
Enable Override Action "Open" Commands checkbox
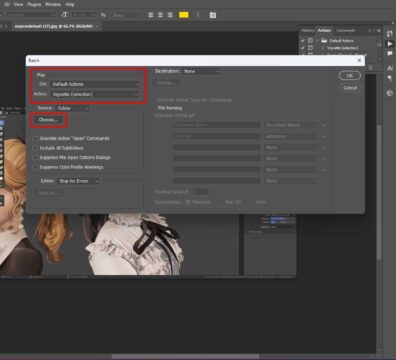coord(35,138)
